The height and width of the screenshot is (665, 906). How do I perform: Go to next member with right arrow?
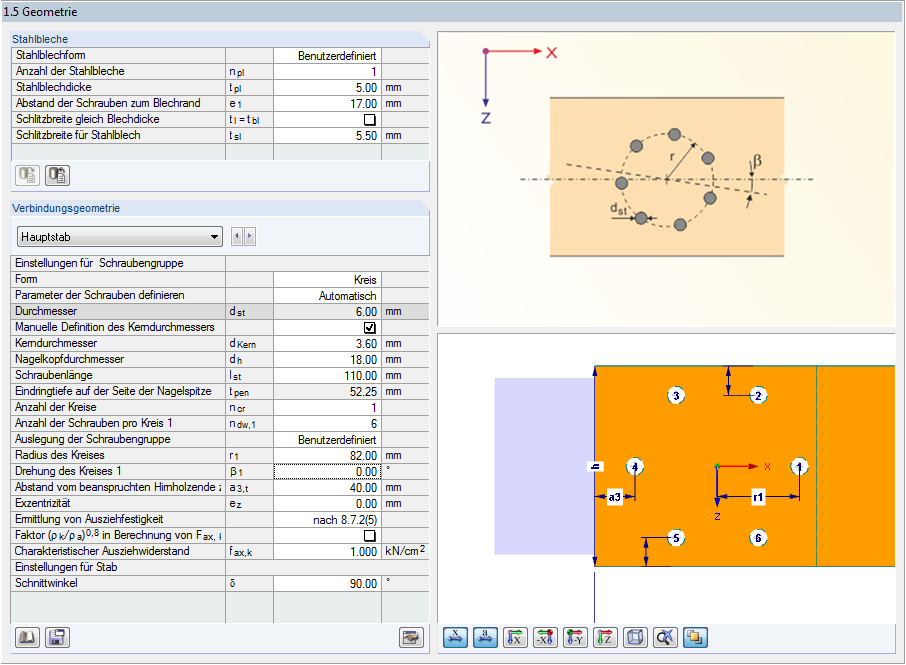tap(250, 236)
